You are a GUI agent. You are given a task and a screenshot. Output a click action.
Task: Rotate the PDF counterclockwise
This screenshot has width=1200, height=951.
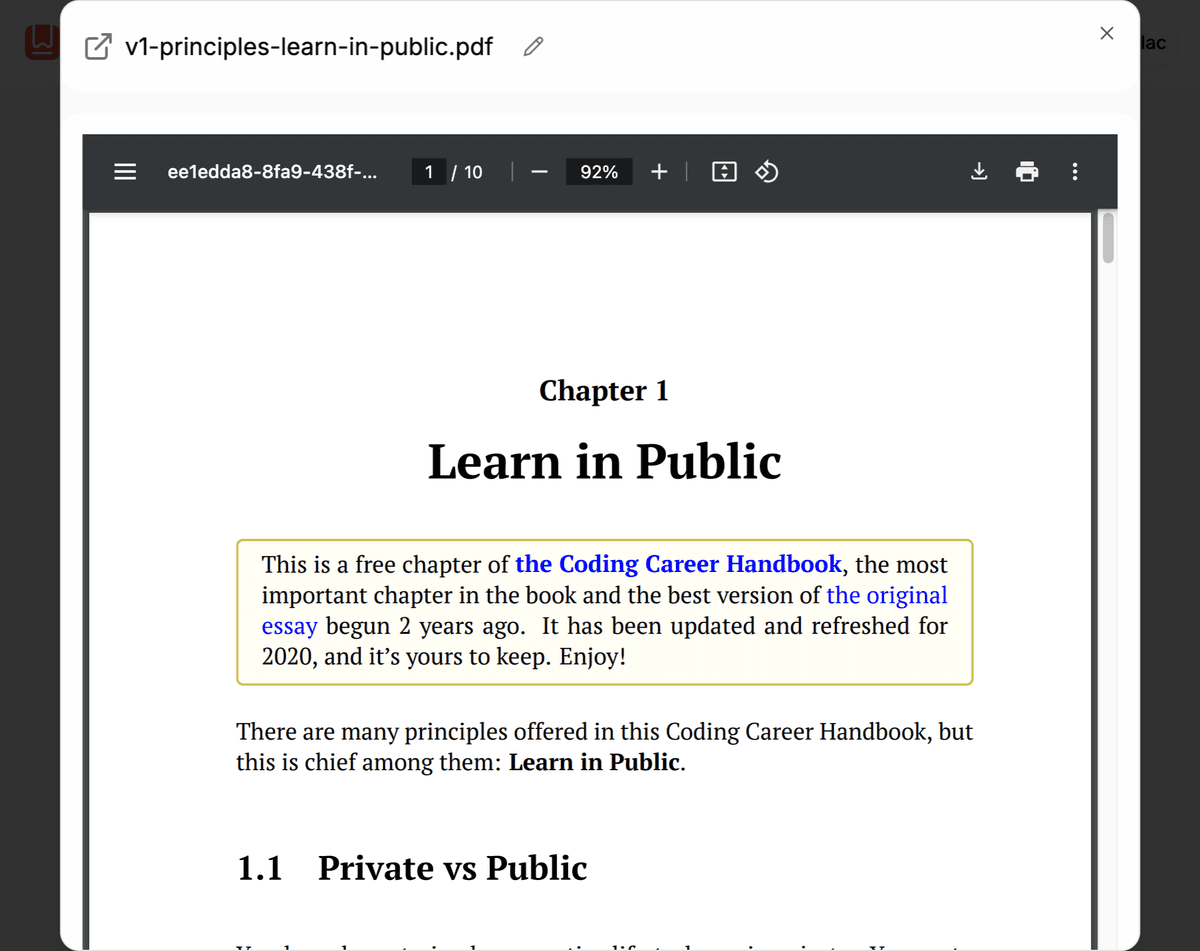766,171
